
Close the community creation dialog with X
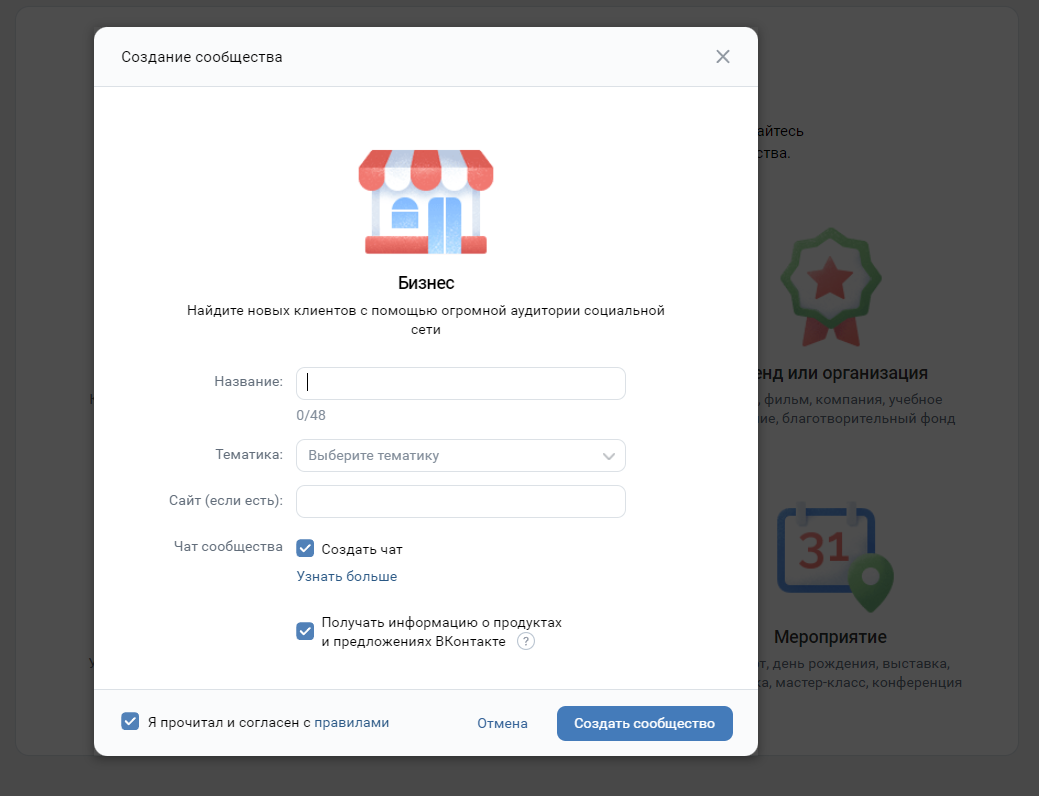[723, 57]
